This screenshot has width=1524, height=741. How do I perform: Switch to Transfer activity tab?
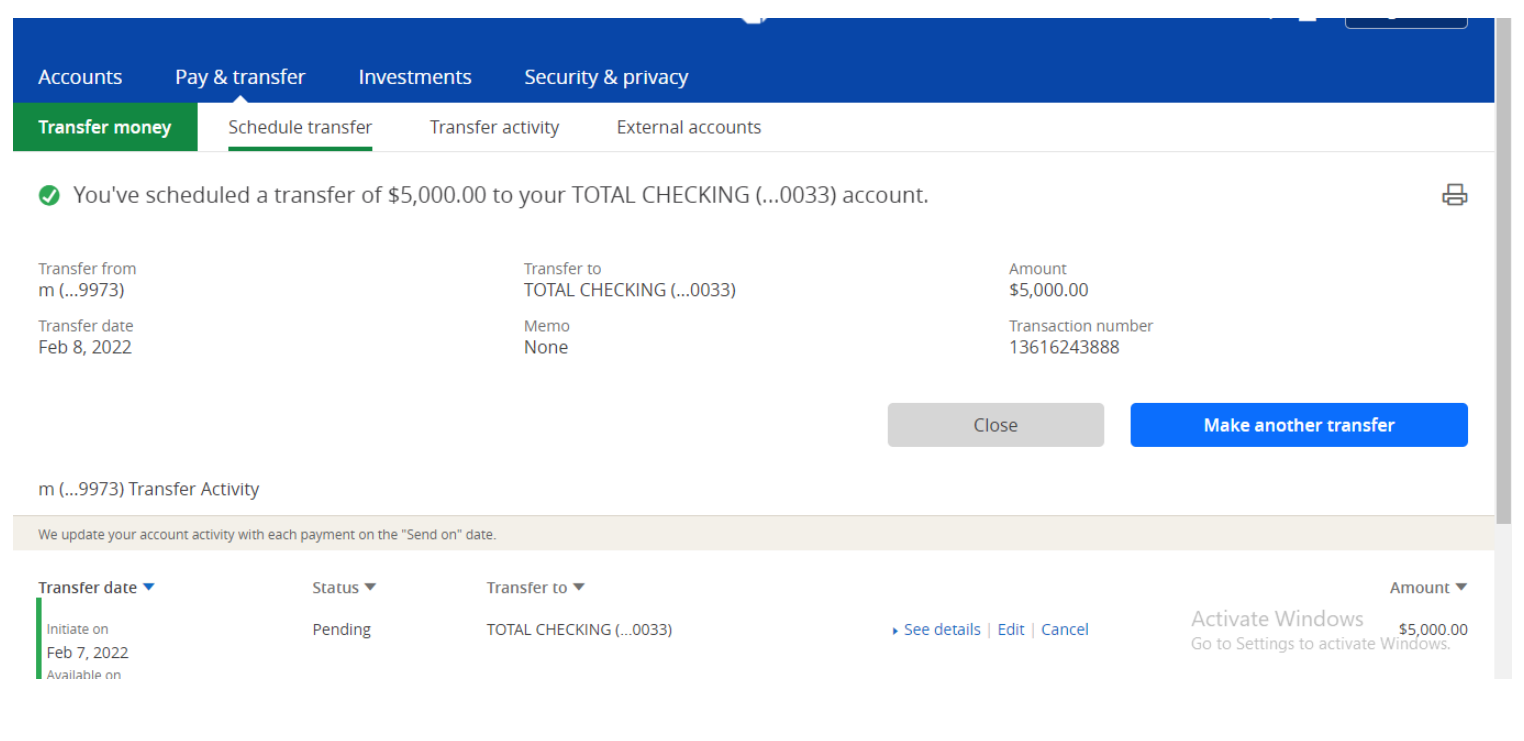[494, 127]
